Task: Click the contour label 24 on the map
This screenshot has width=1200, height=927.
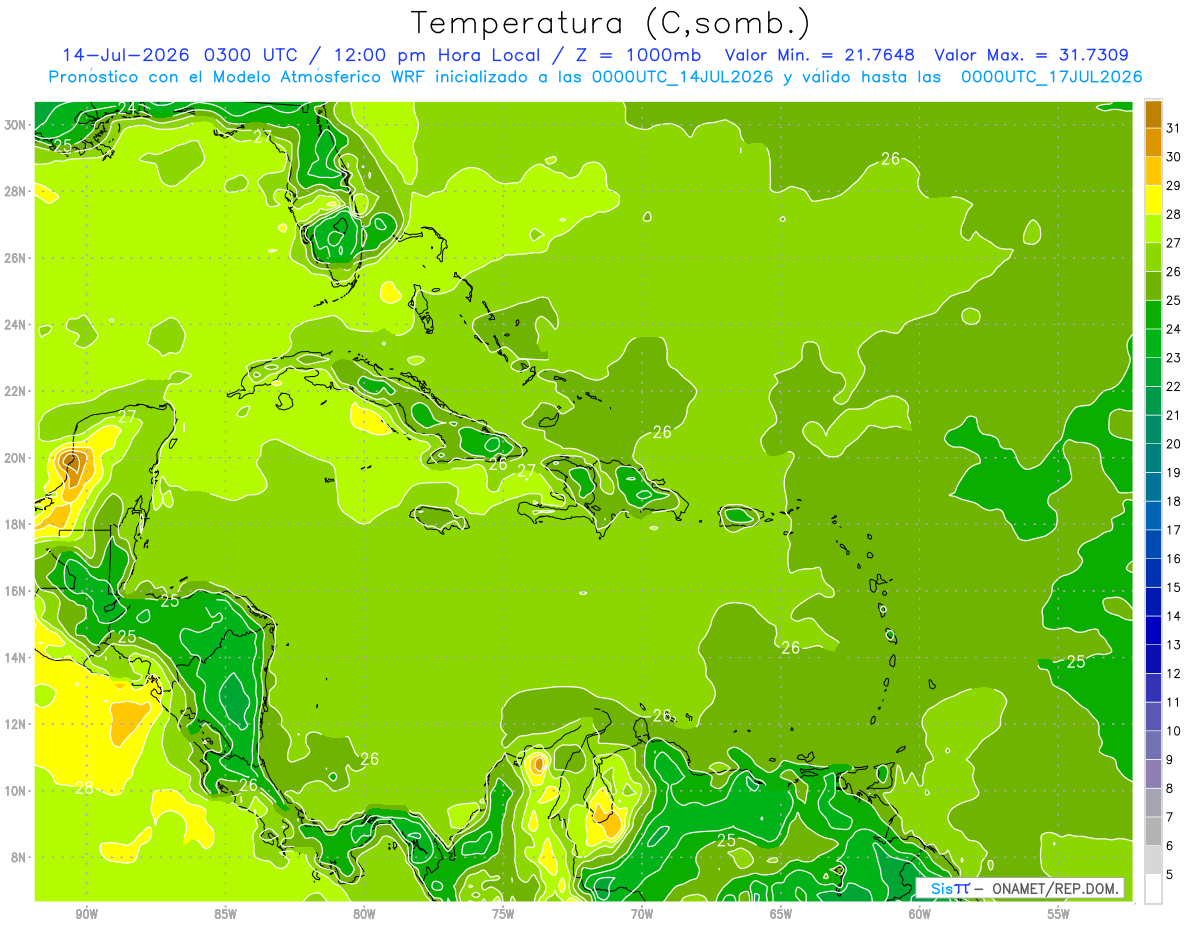Action: [127, 108]
